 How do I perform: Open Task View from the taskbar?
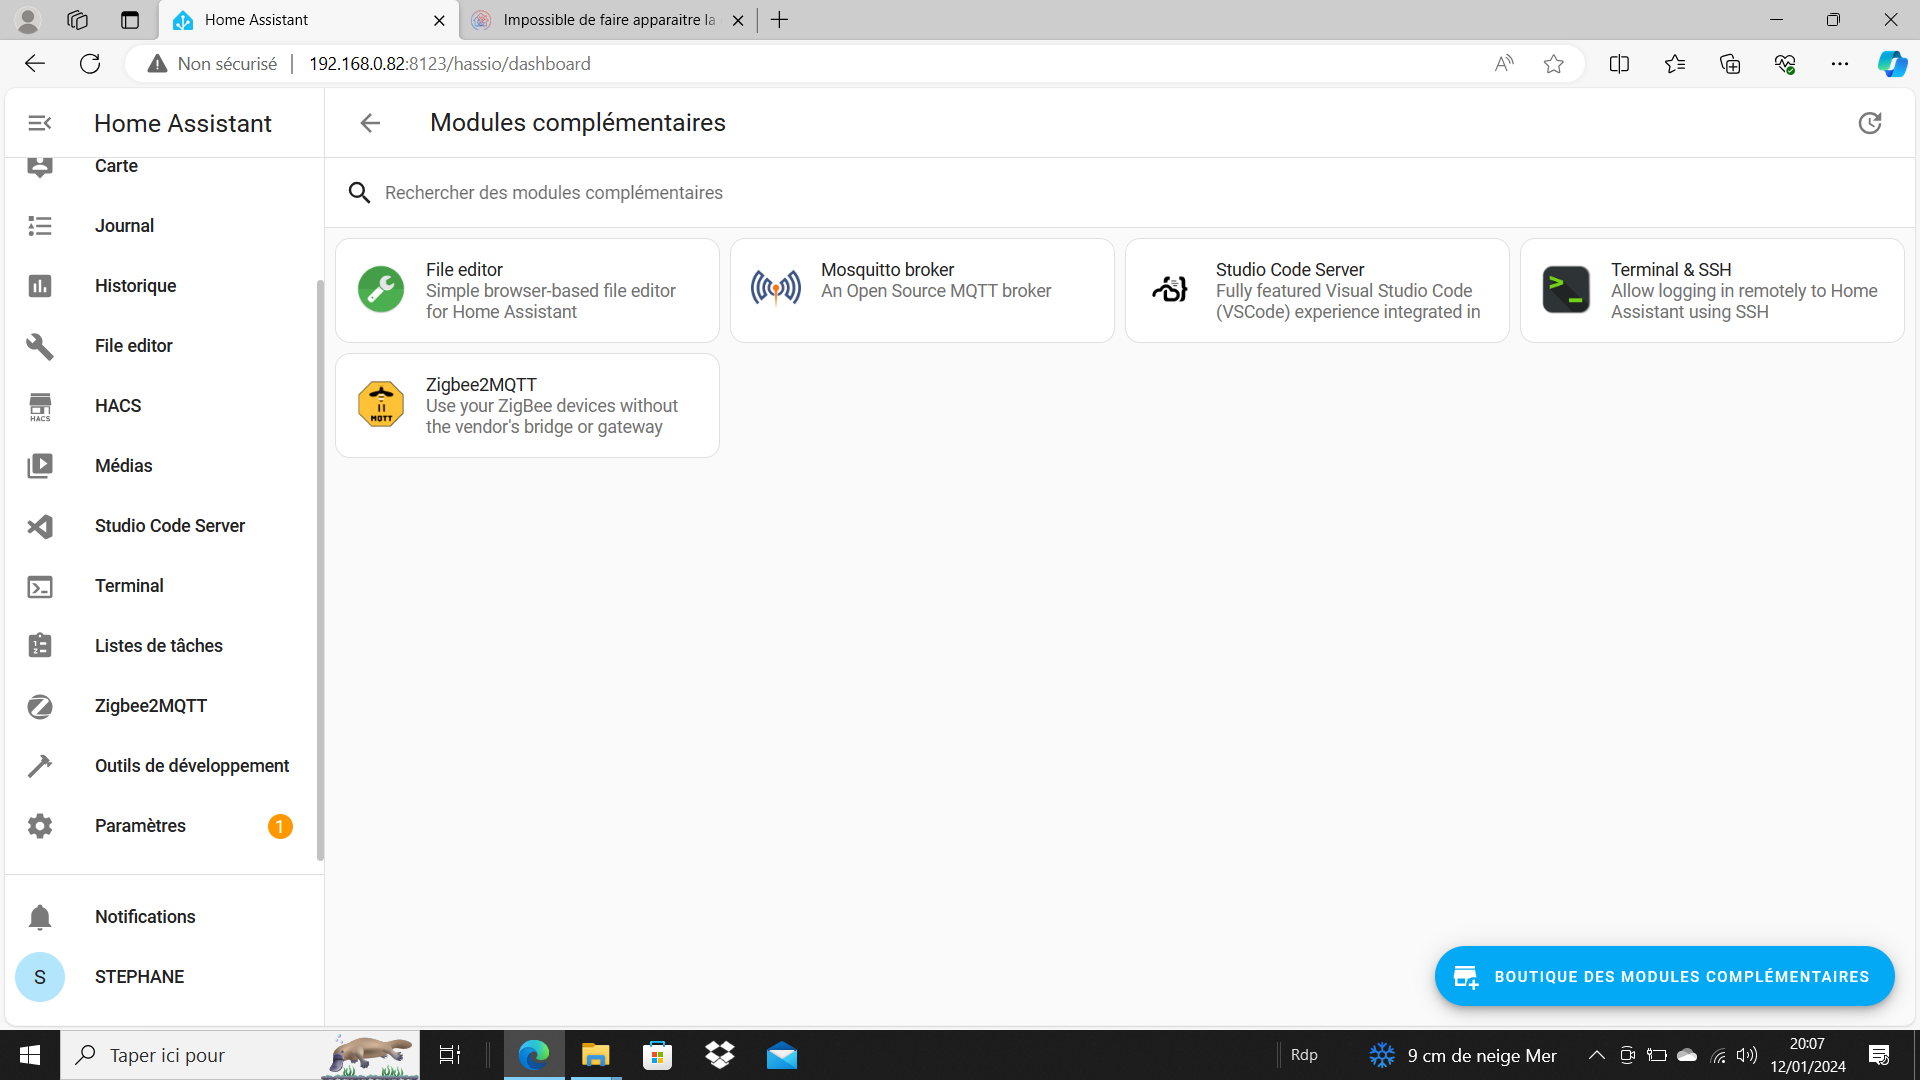(450, 1055)
